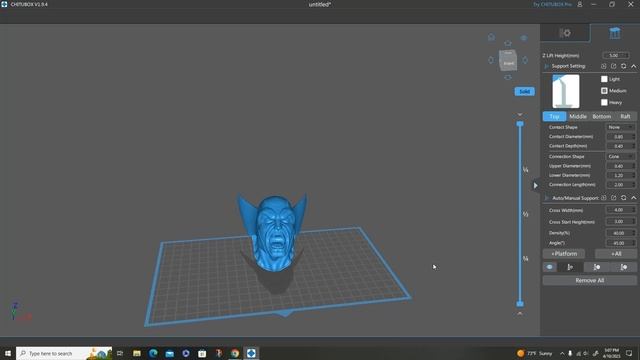Viewport: 640px width, 360px height.
Task: Reset view with the home icon
Action: pyautogui.click(x=491, y=38)
